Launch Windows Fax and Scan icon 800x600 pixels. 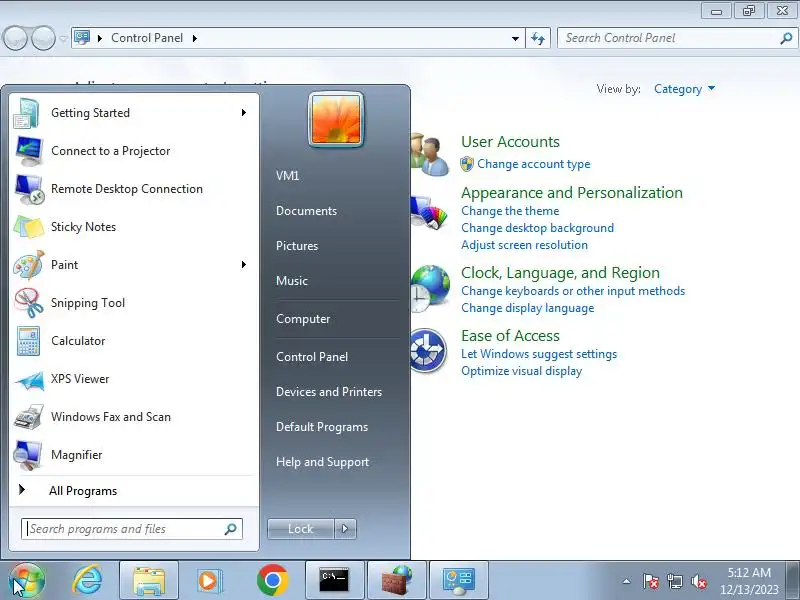click(x=29, y=417)
